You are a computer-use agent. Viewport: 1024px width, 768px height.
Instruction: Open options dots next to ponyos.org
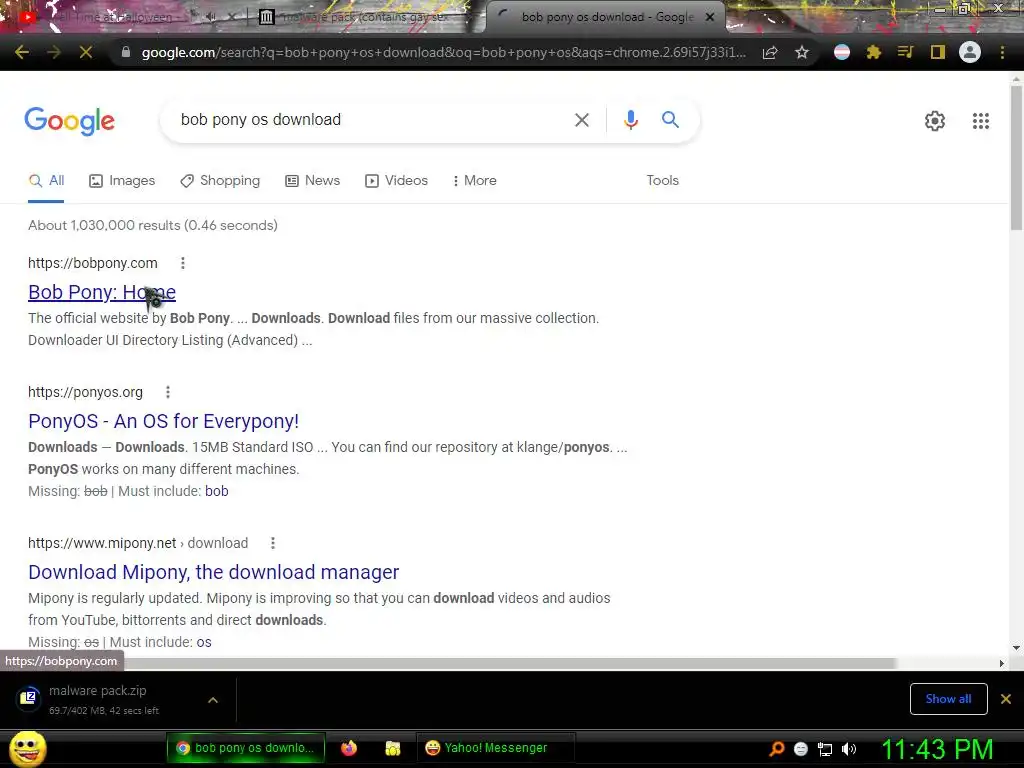[168, 392]
